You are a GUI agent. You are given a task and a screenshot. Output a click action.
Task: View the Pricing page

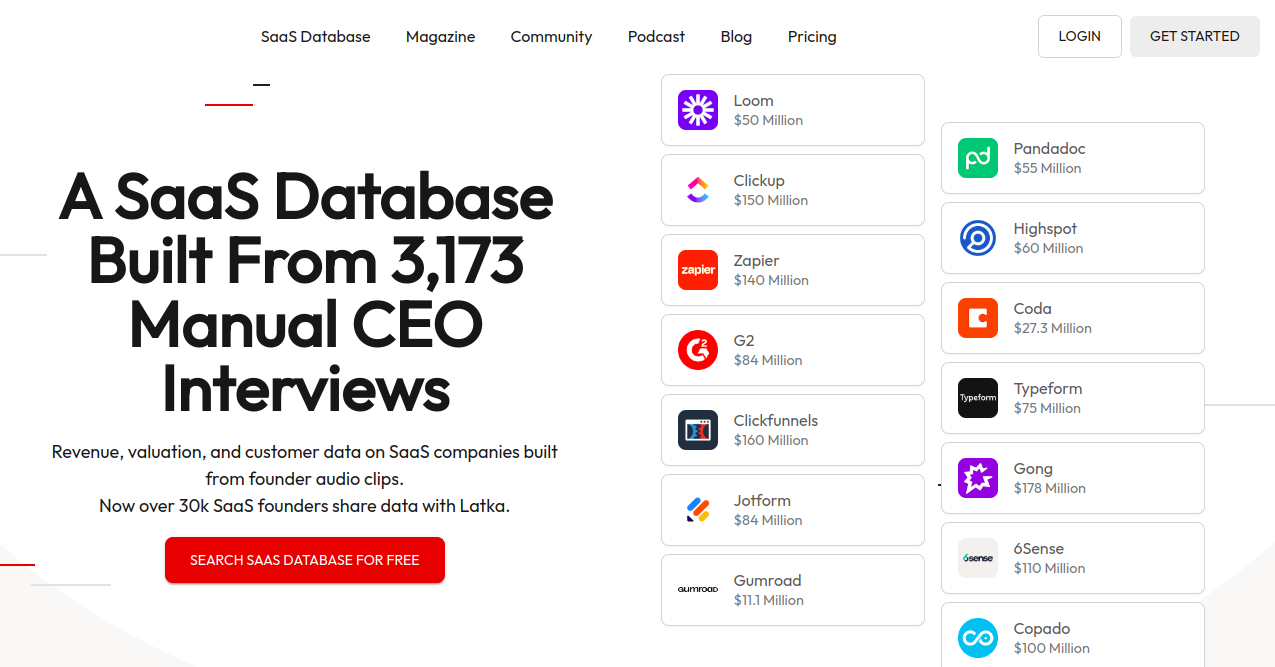click(812, 37)
